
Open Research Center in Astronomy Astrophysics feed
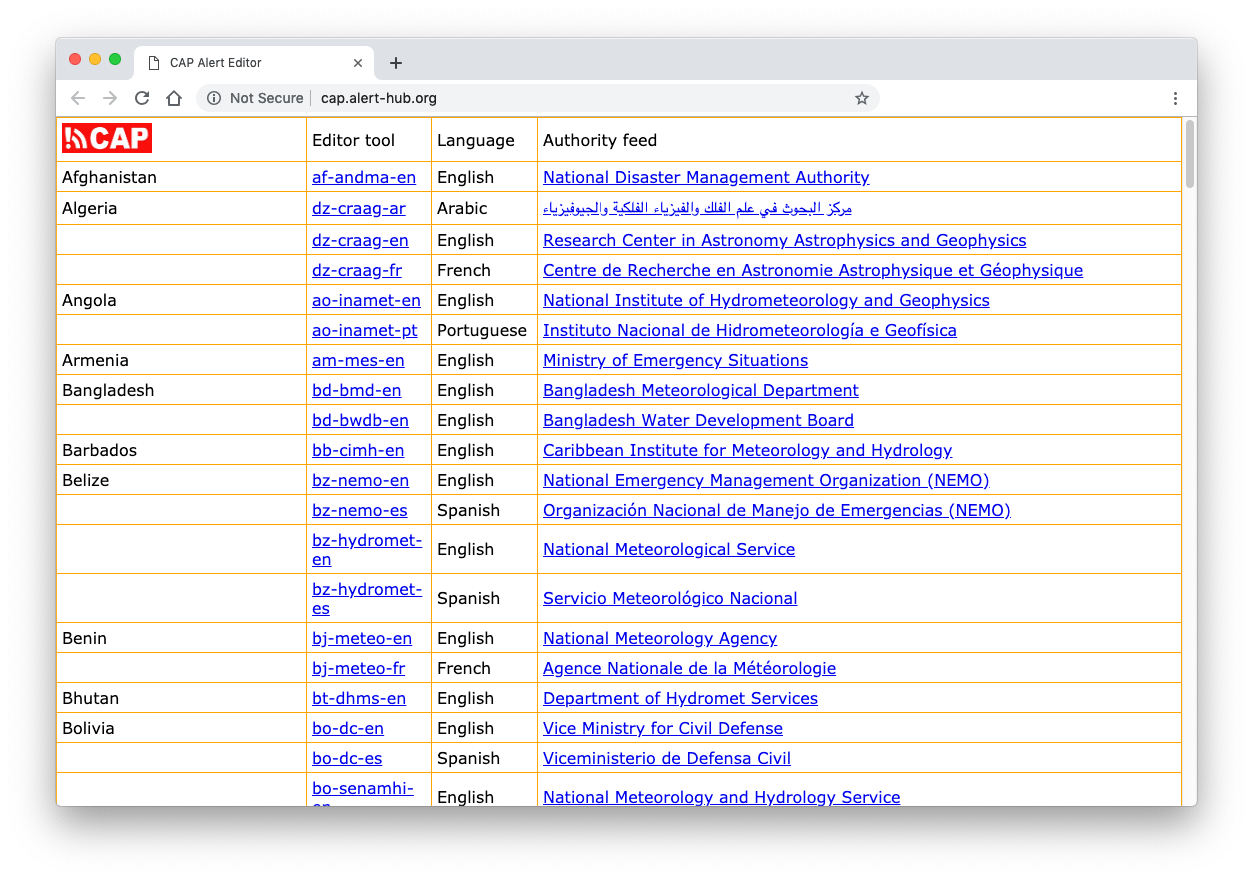coord(785,240)
